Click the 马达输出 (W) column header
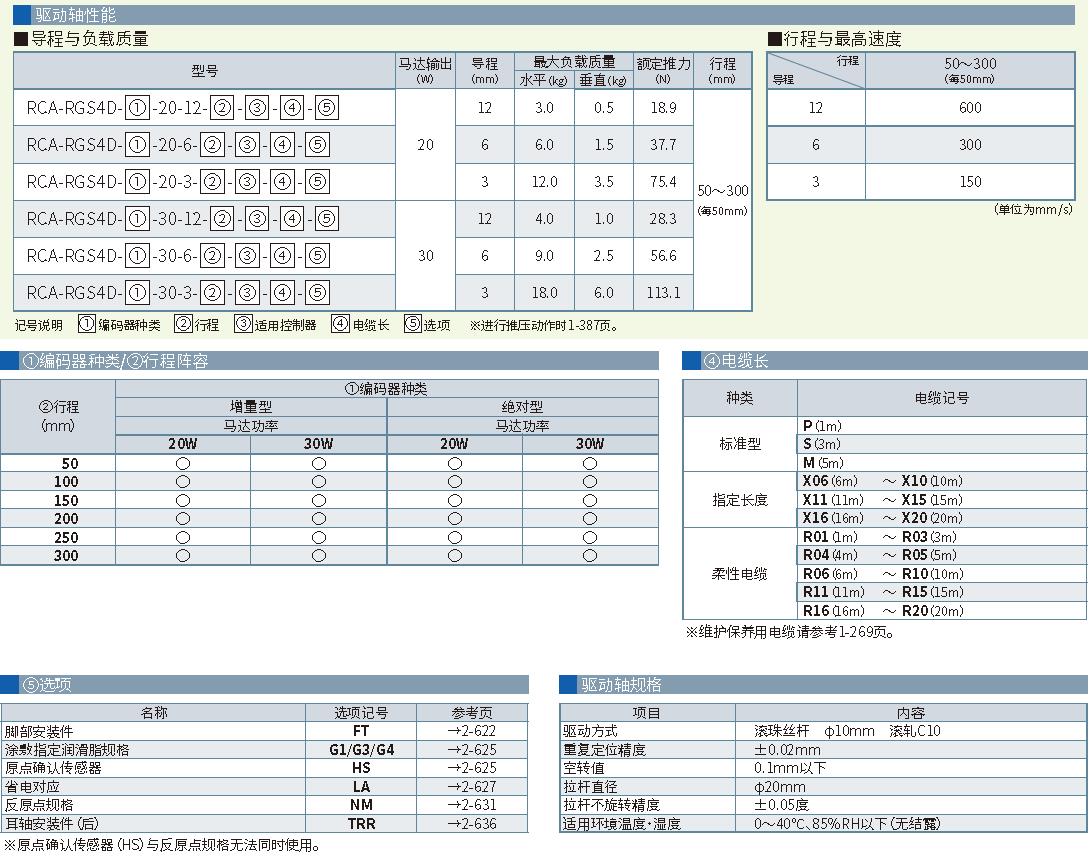The image size is (1089, 860). coord(425,71)
